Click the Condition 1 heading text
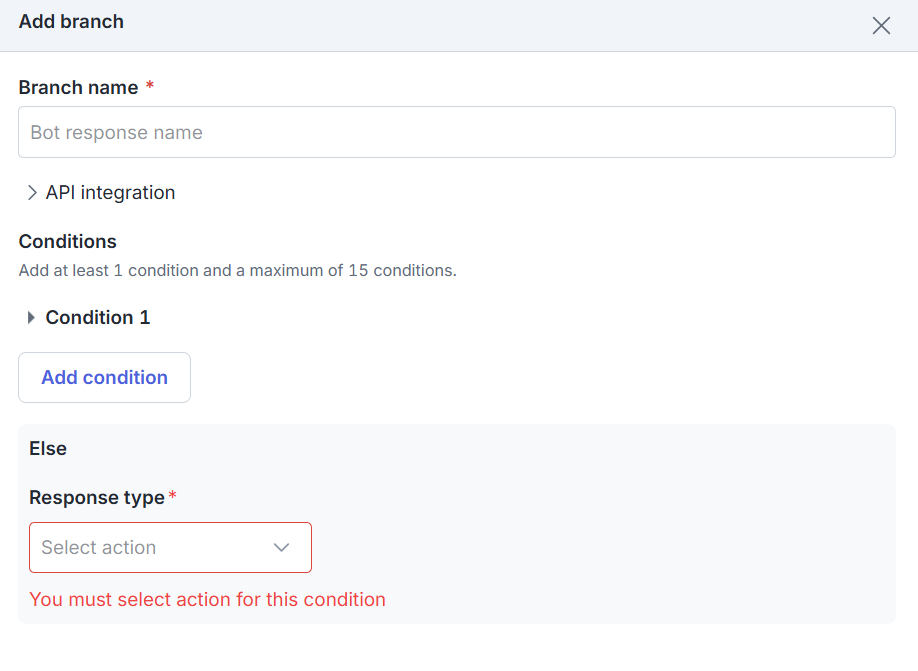918x671 pixels. [98, 317]
